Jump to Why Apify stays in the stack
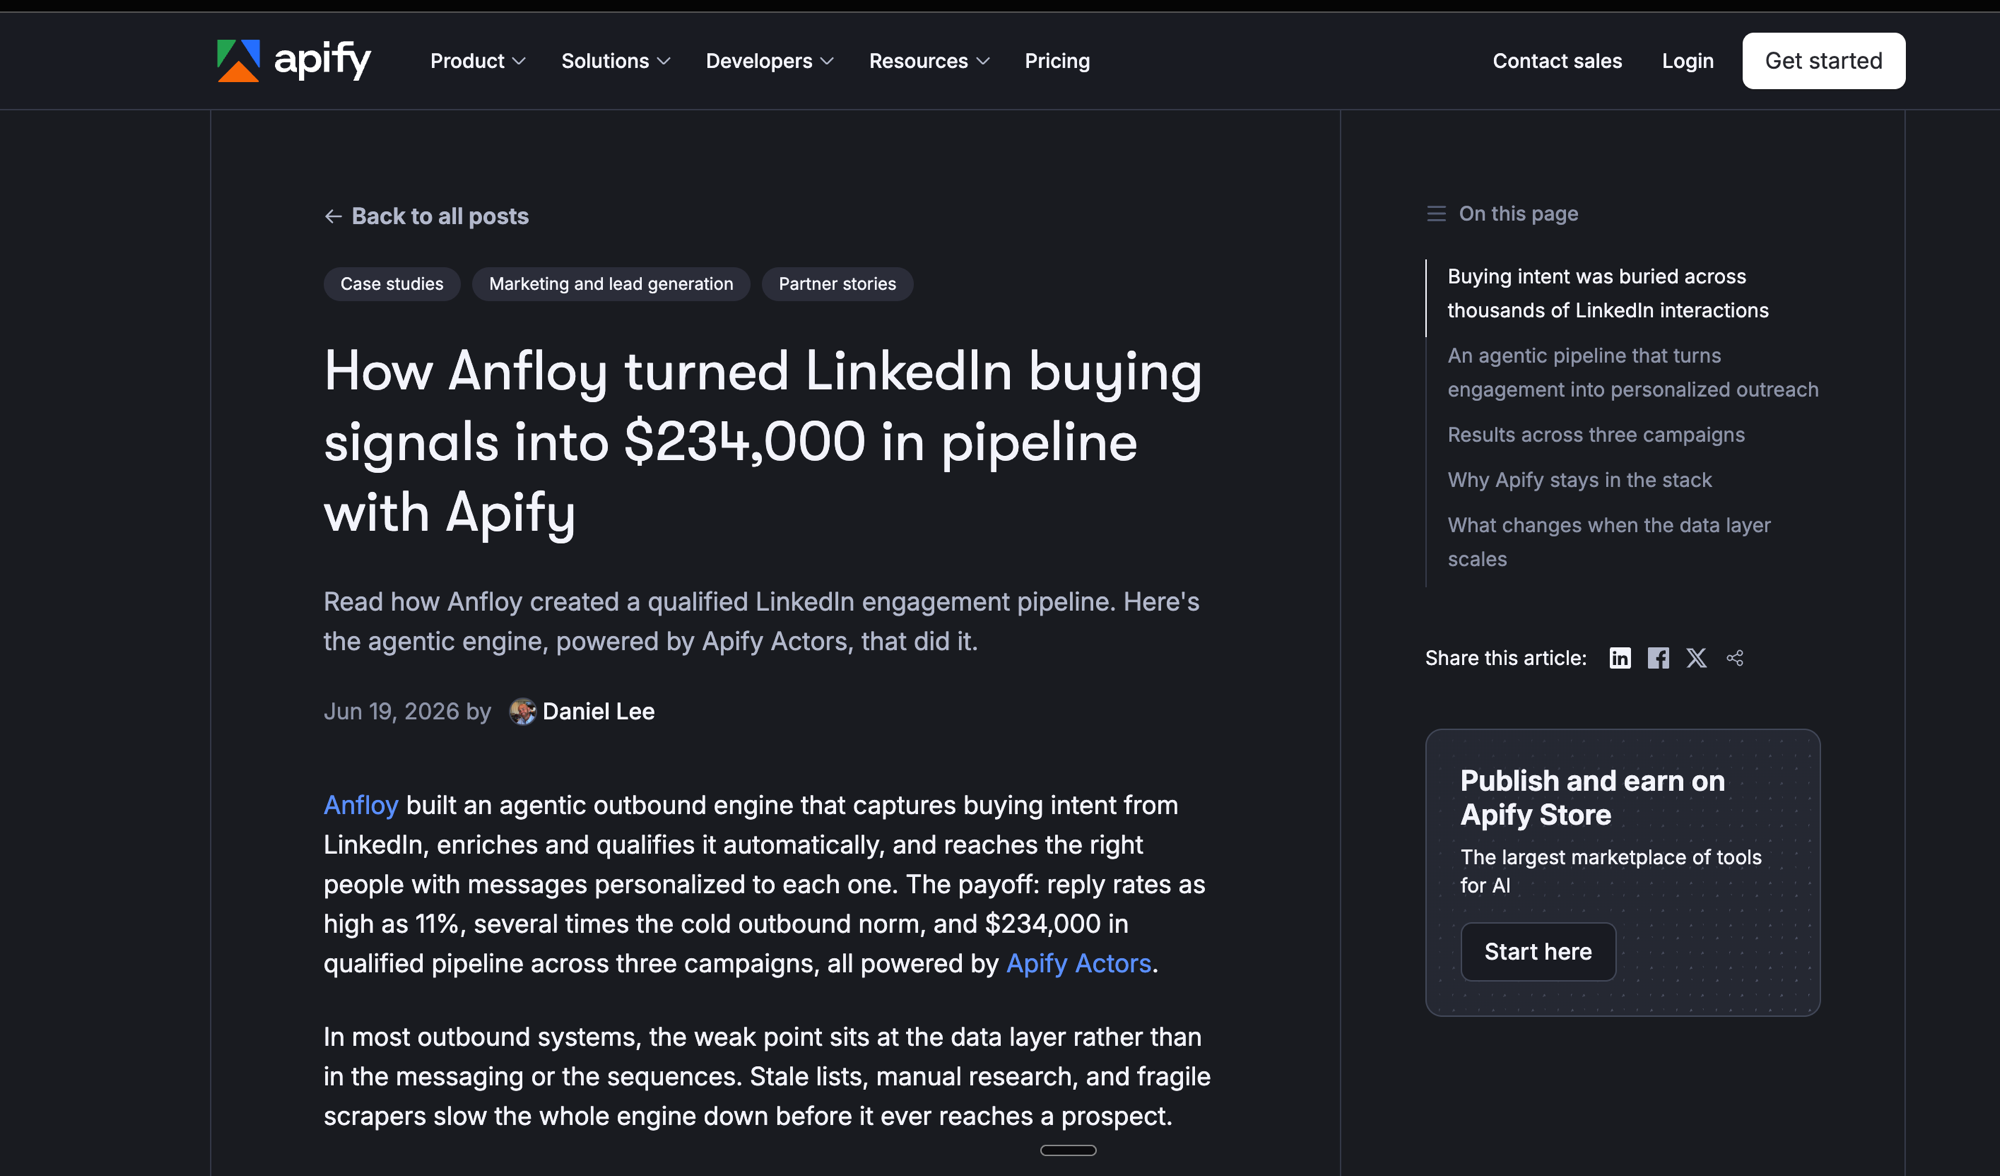 [x=1579, y=480]
